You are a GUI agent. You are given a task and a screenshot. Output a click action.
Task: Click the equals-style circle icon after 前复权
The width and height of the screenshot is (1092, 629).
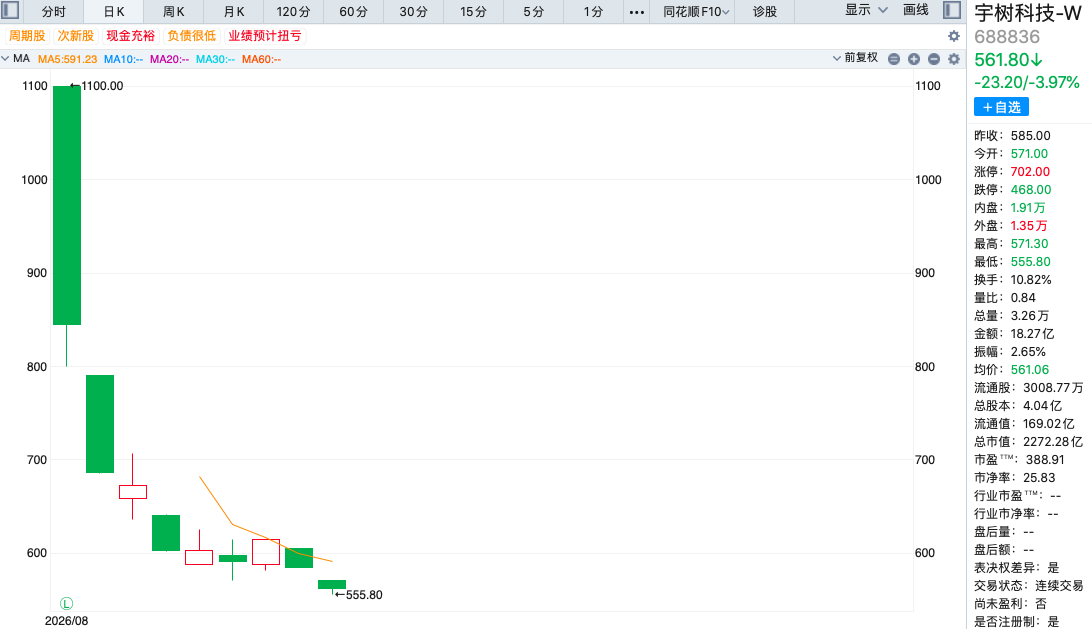(894, 59)
